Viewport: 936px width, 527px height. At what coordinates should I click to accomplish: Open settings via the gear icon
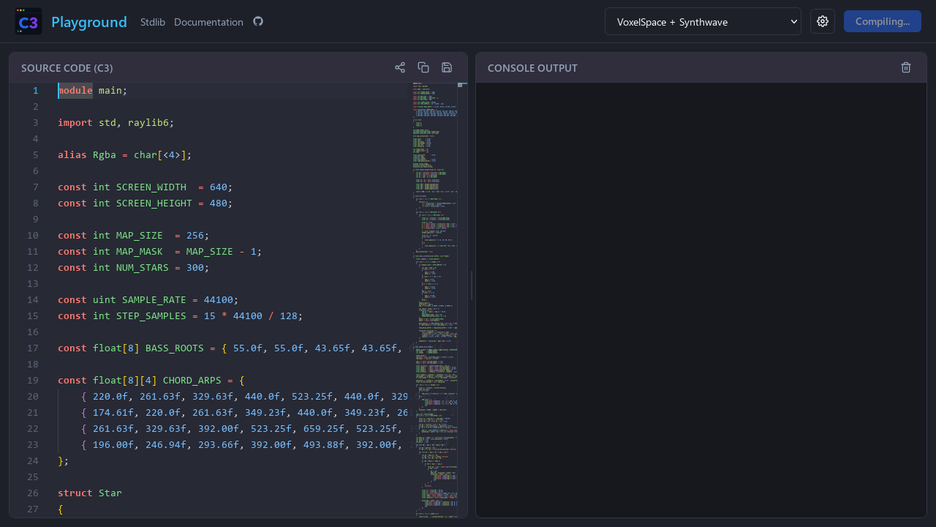(x=822, y=21)
